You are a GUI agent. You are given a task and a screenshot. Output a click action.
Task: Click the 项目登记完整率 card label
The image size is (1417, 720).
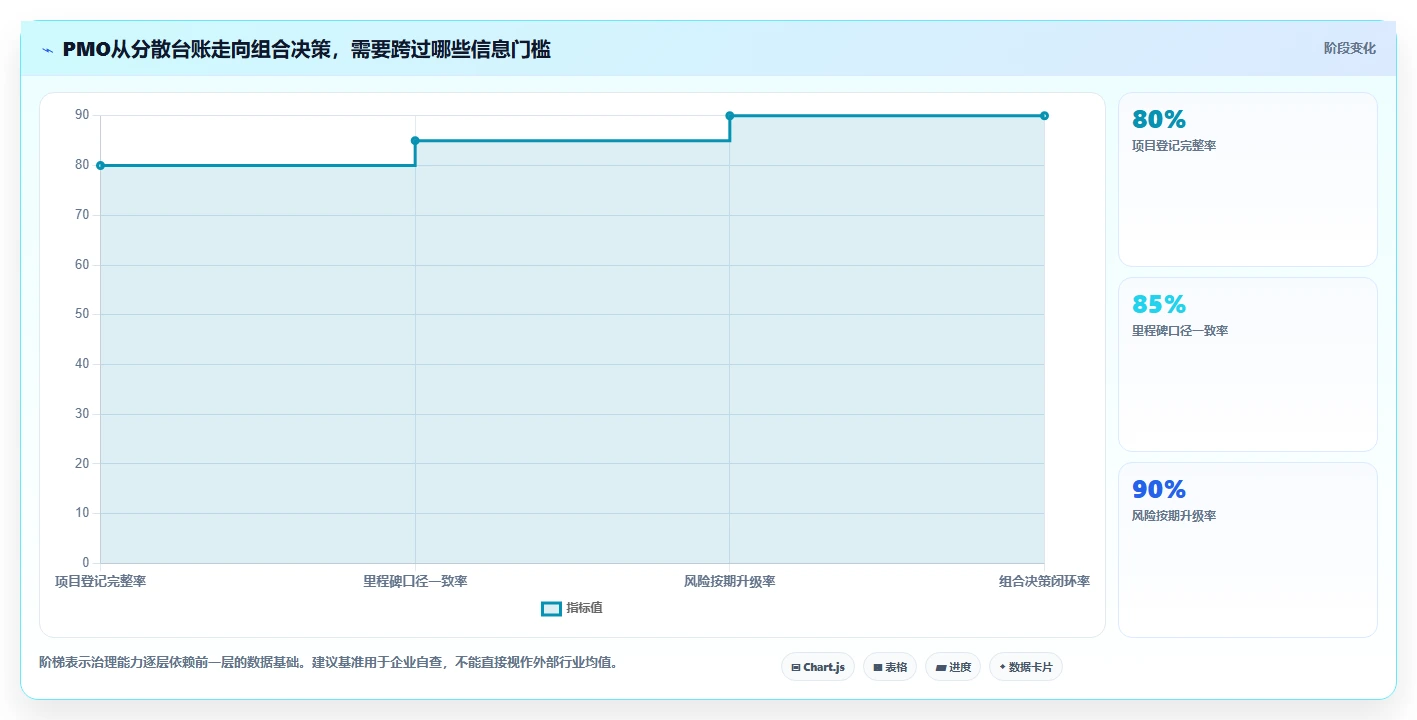pyautogui.click(x=1174, y=146)
